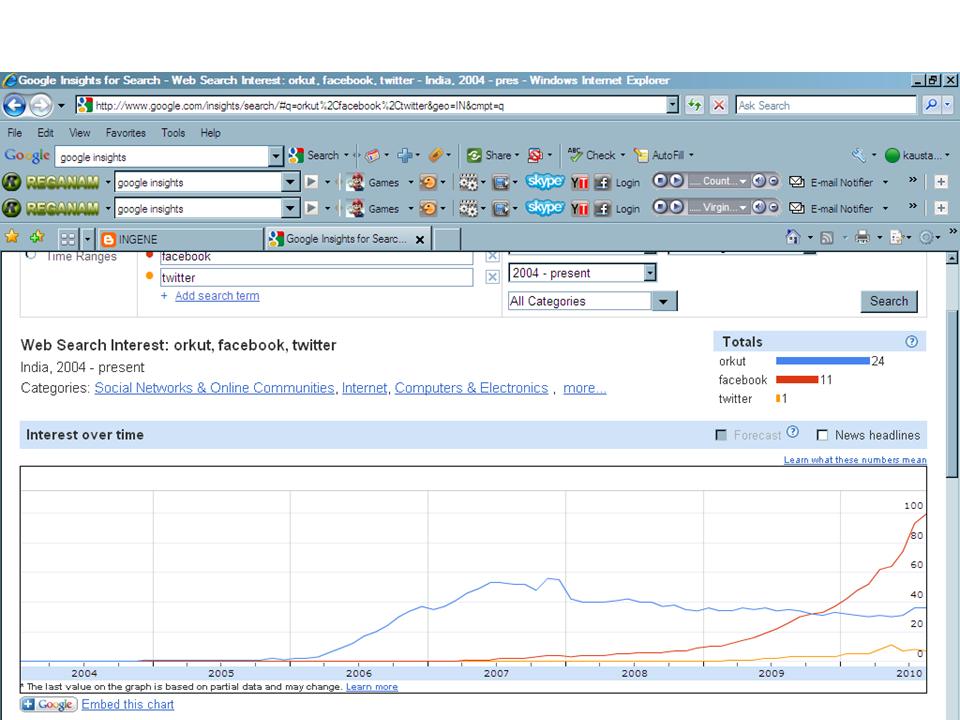Open the Count... radio station dropdown
The image size is (960, 720).
[743, 182]
